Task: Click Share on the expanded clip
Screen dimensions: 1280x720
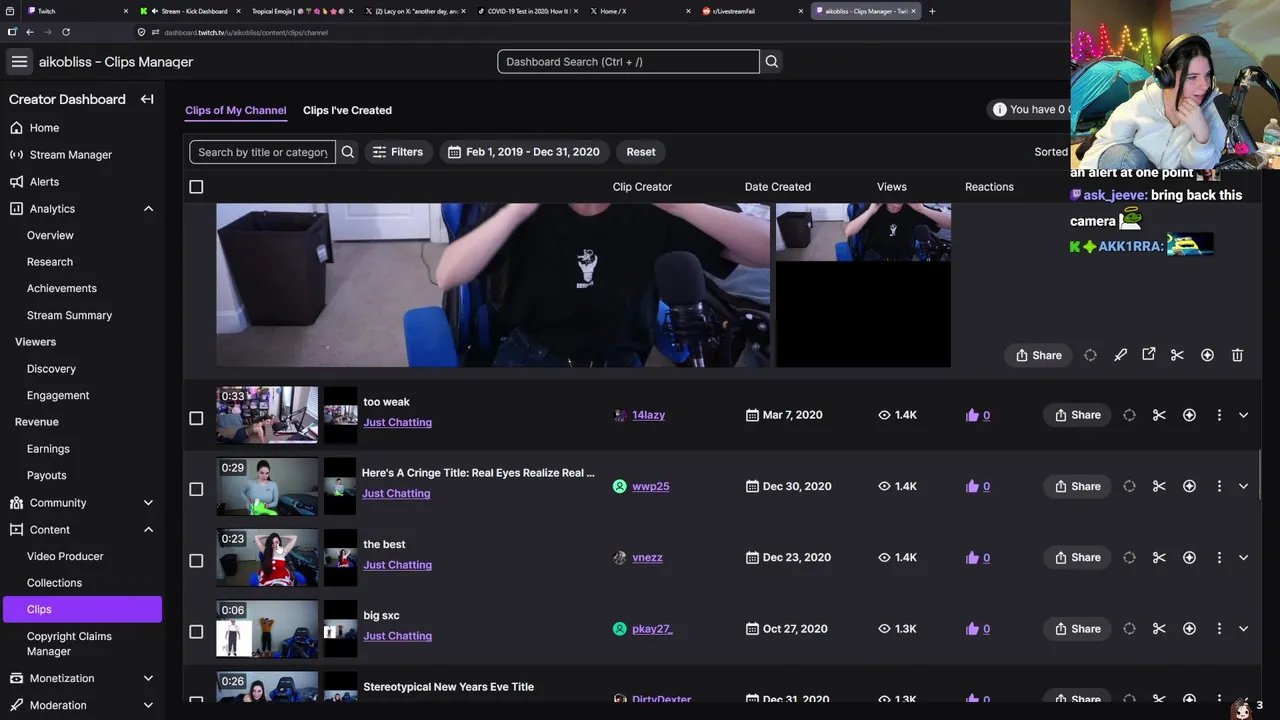Action: pos(1038,355)
